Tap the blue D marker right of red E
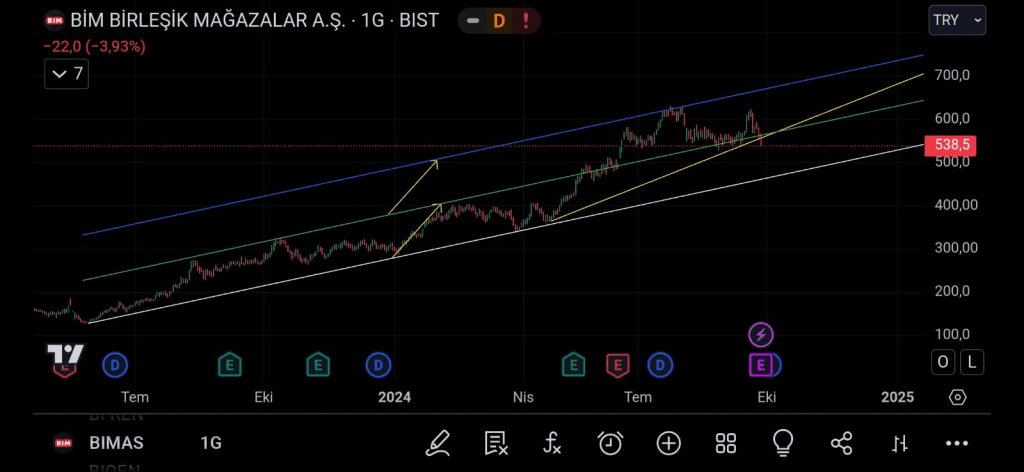1024x472 pixels. click(x=660, y=365)
